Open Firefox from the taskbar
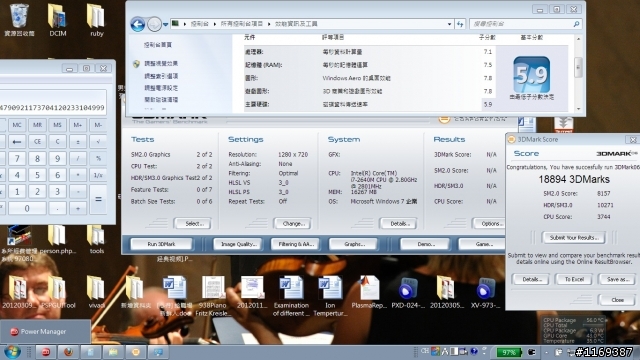Screen dimensions: 640x360 (68, 352)
